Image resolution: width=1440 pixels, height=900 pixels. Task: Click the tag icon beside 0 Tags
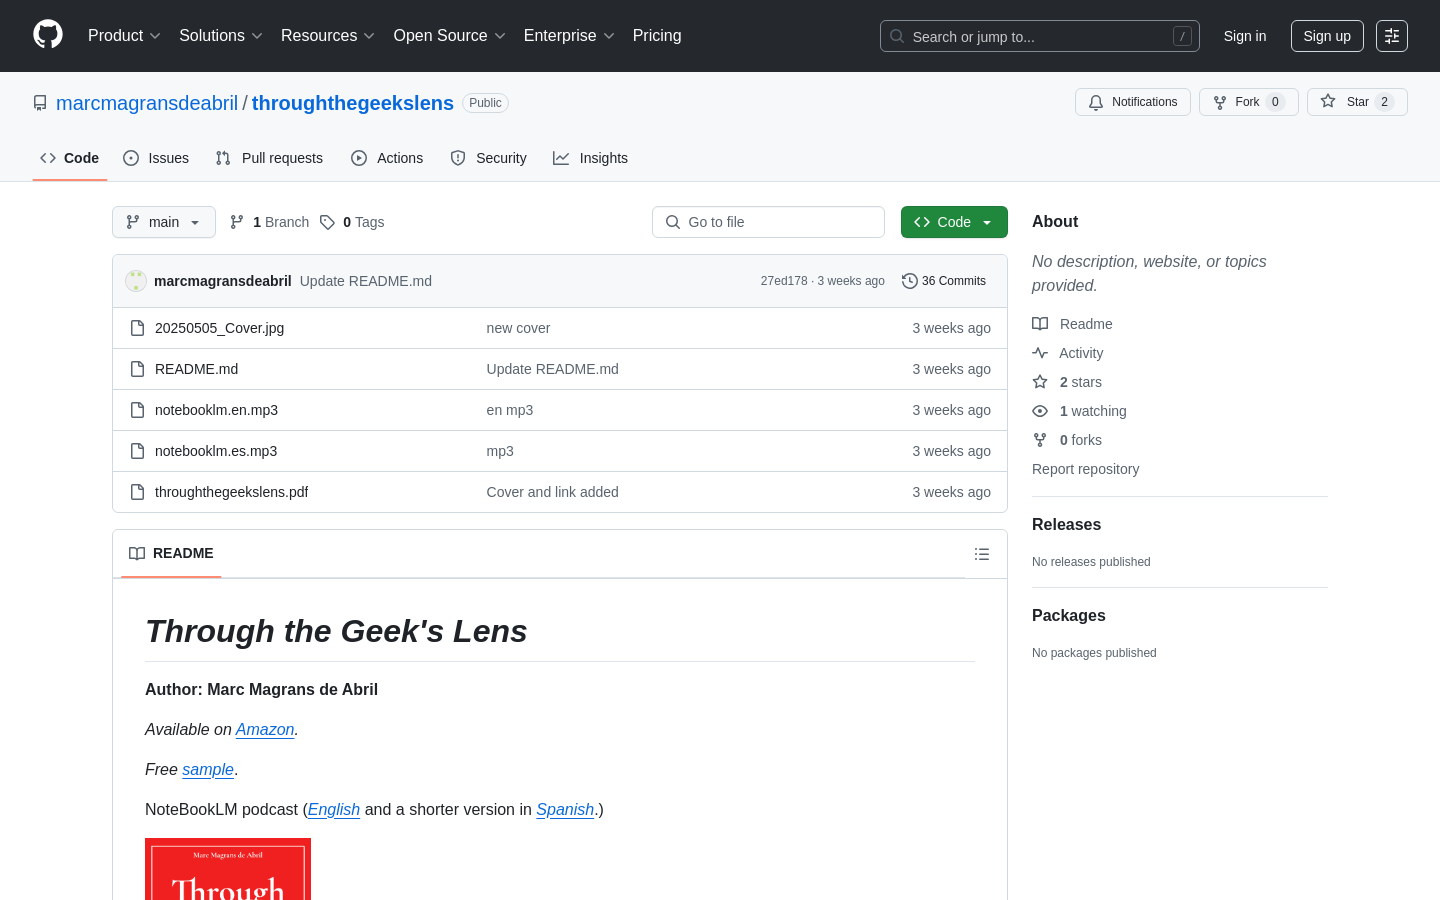(x=327, y=222)
